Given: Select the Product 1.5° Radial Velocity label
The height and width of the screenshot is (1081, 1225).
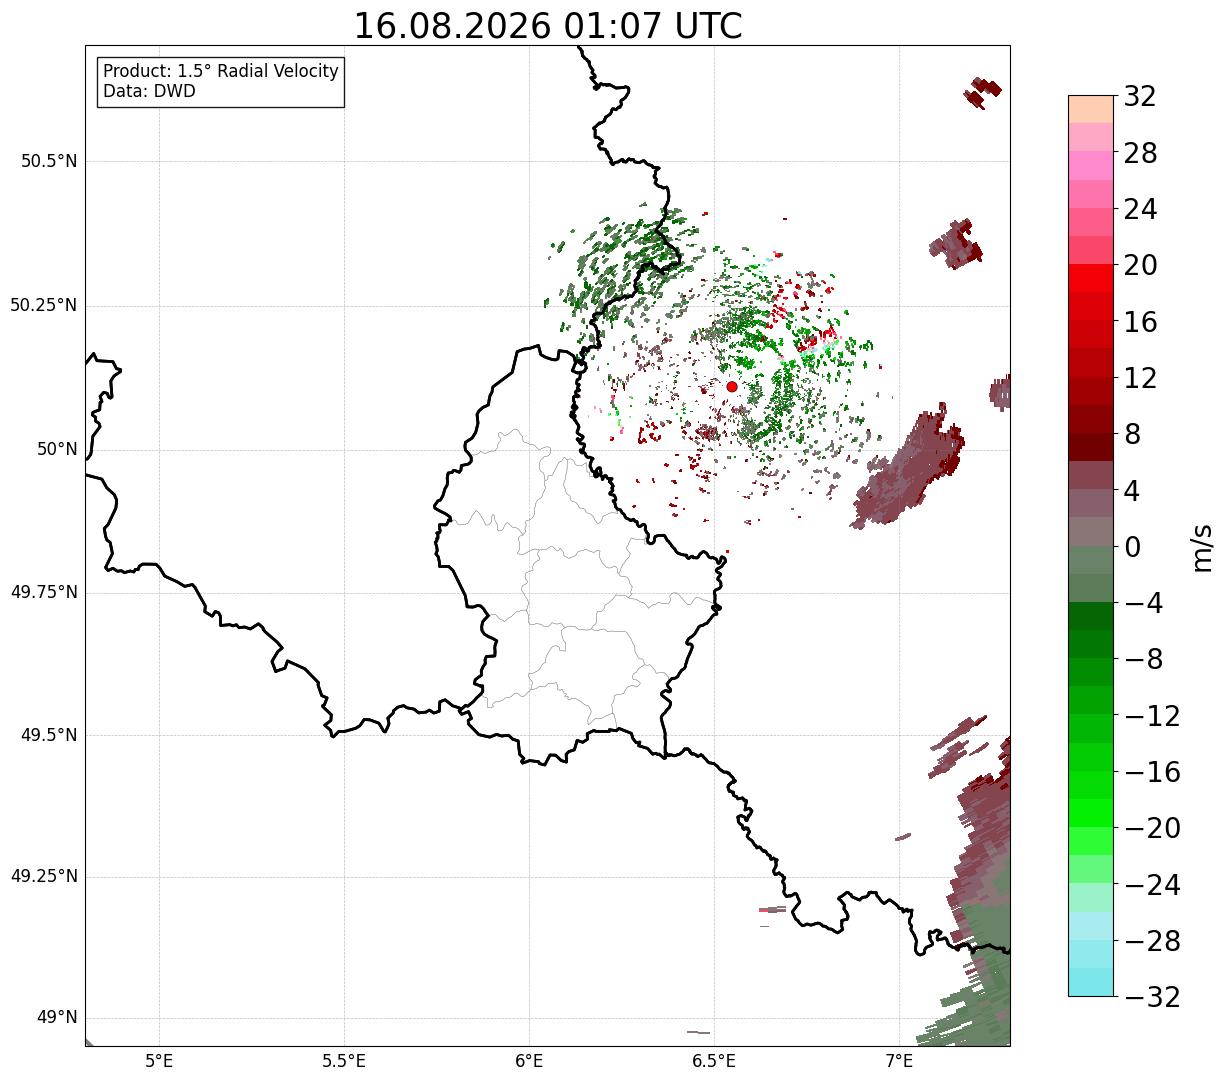Looking at the screenshot, I should [221, 72].
